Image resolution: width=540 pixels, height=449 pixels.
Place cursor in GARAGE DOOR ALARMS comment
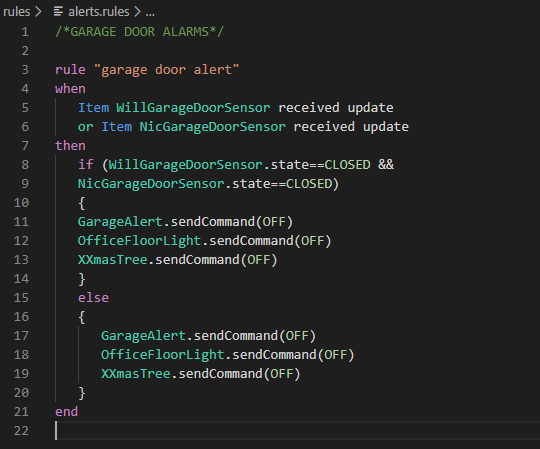click(139, 32)
